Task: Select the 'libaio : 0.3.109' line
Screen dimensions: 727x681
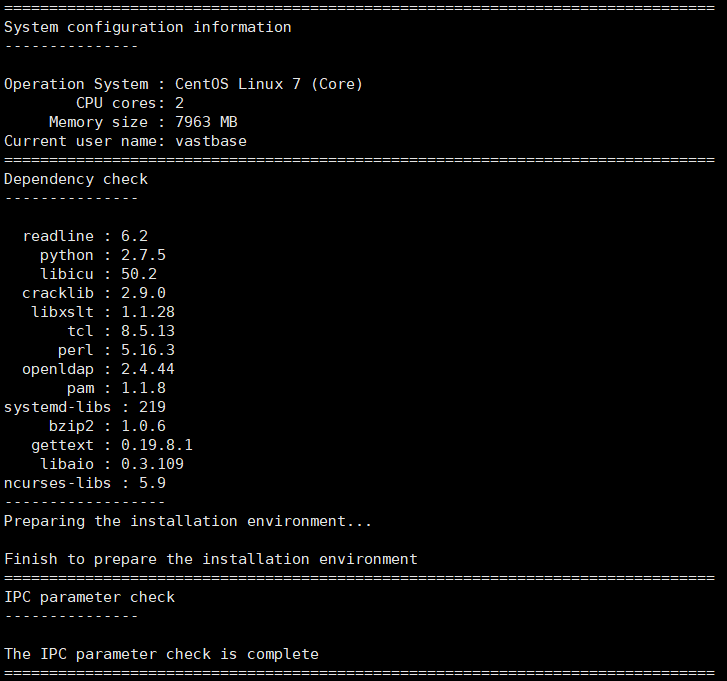Action: 112,464
